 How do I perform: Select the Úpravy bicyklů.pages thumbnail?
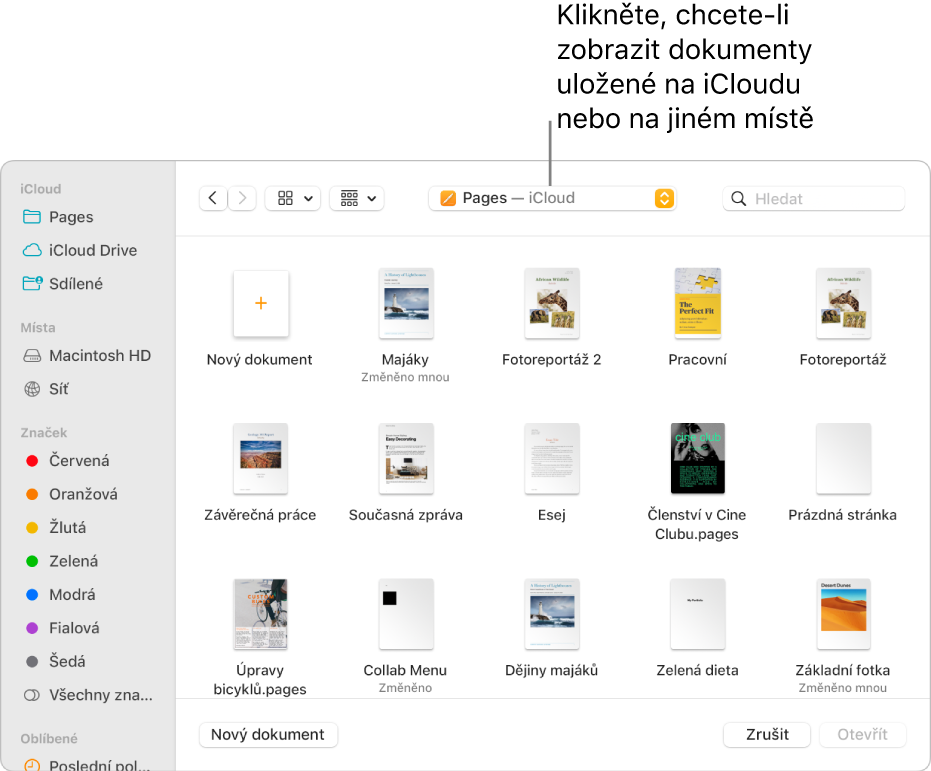261,614
